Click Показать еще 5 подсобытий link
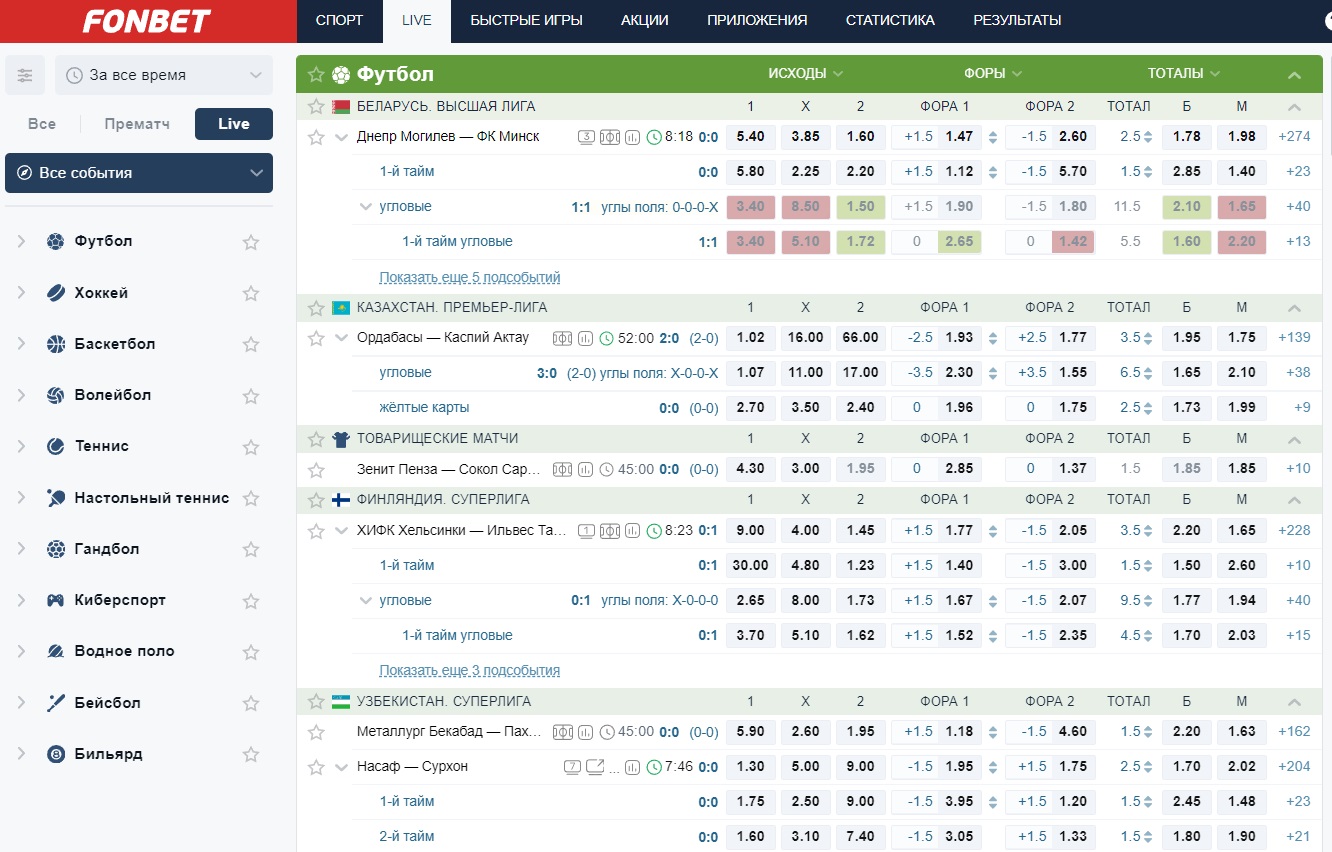This screenshot has height=852, width=1332. pos(470,278)
